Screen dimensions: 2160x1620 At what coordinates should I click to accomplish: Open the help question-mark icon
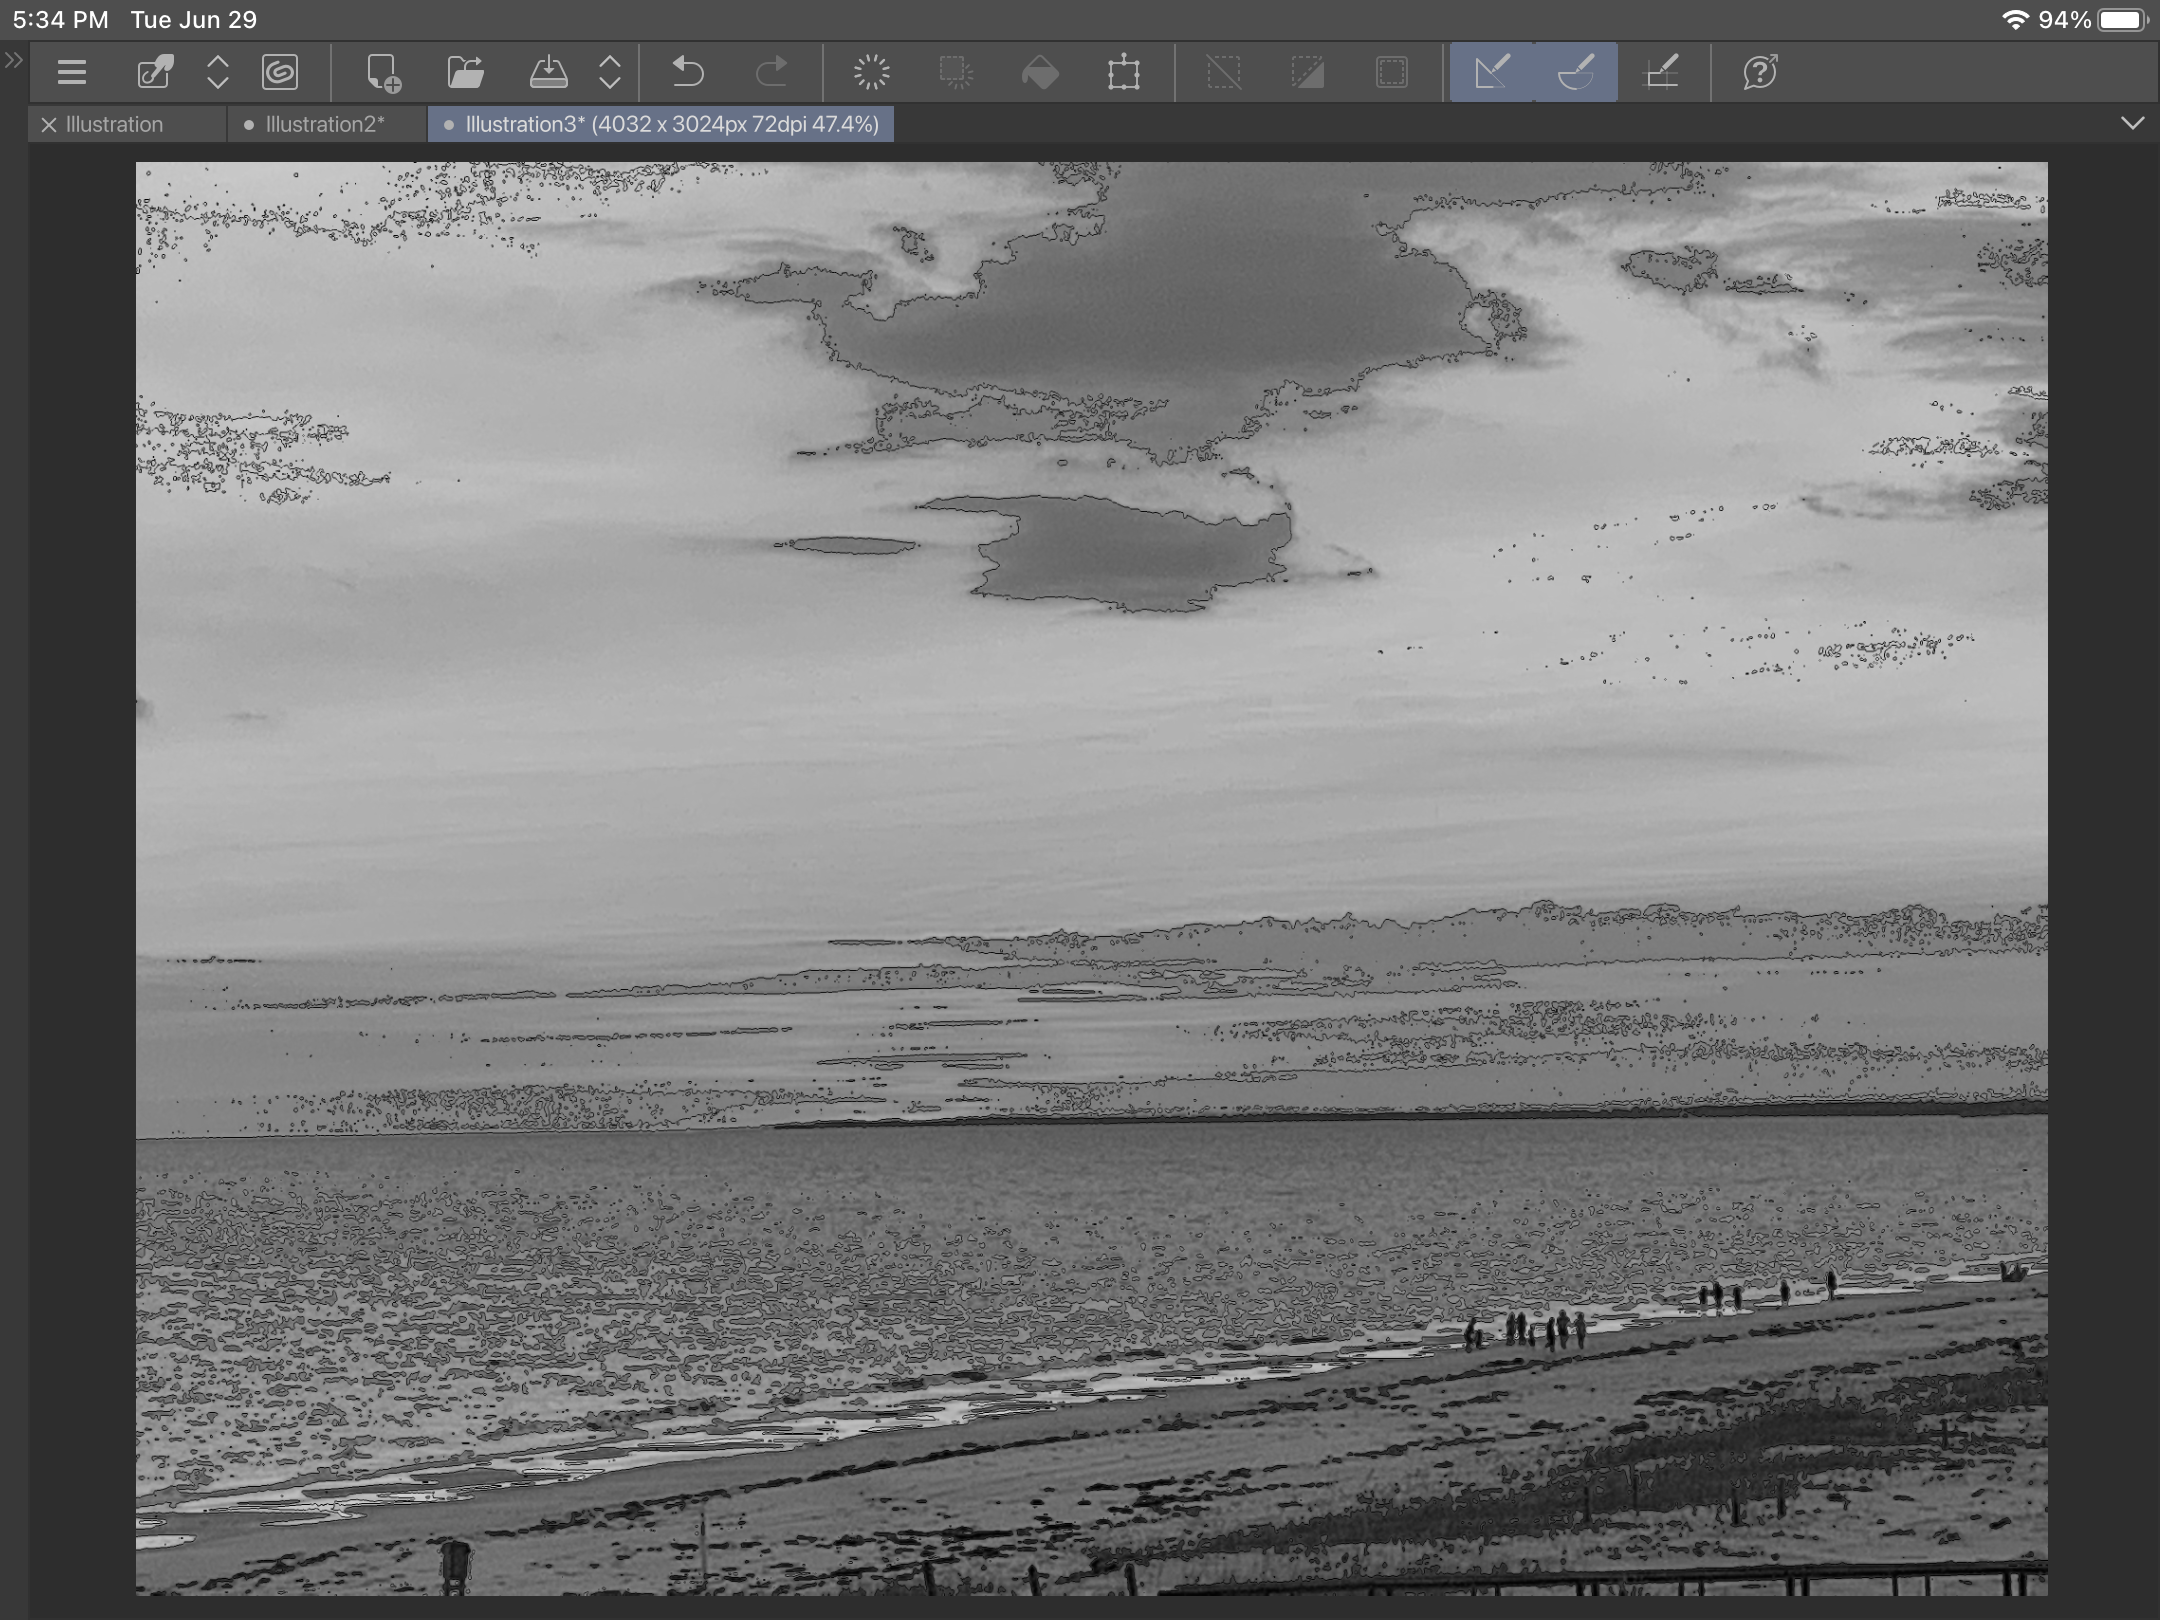(1760, 72)
